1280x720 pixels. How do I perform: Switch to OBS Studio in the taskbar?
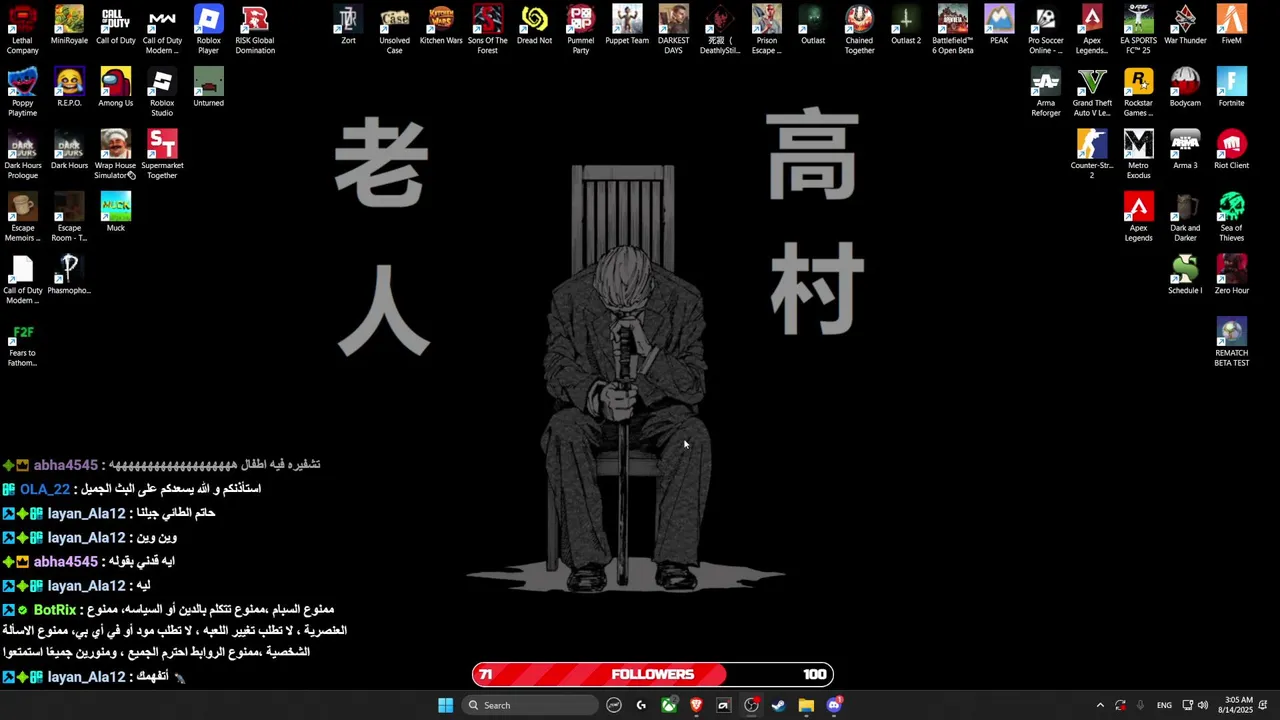(x=751, y=705)
